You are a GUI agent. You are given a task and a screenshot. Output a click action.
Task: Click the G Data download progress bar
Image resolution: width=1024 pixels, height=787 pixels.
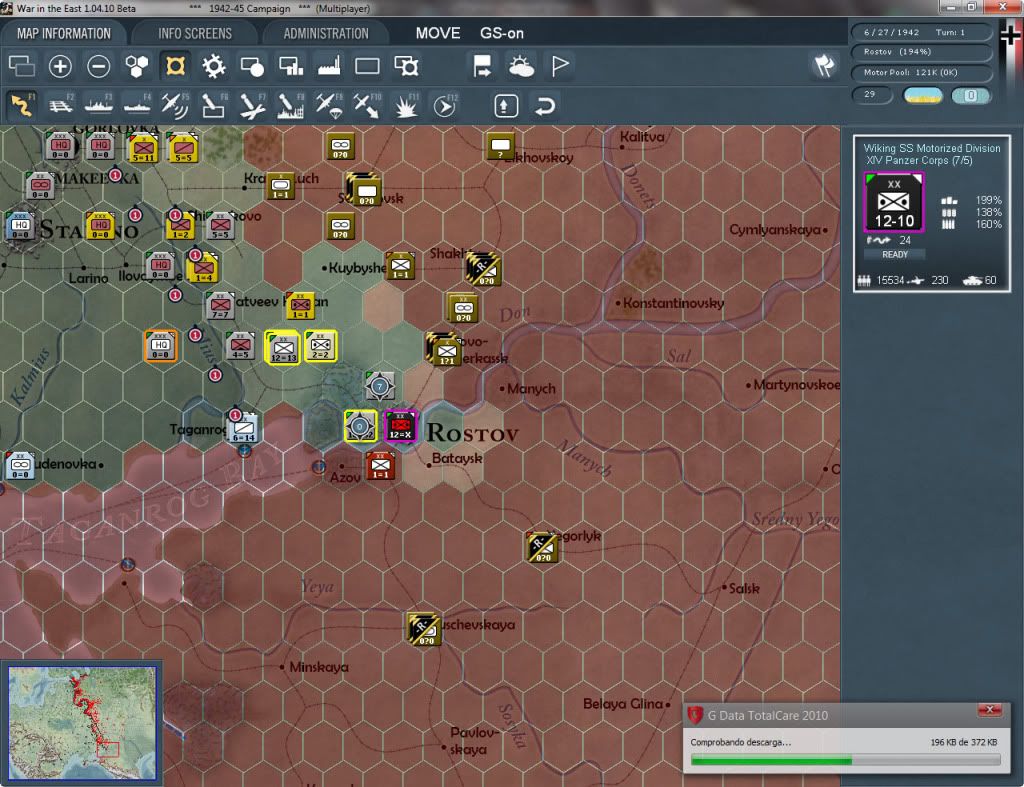[846, 760]
